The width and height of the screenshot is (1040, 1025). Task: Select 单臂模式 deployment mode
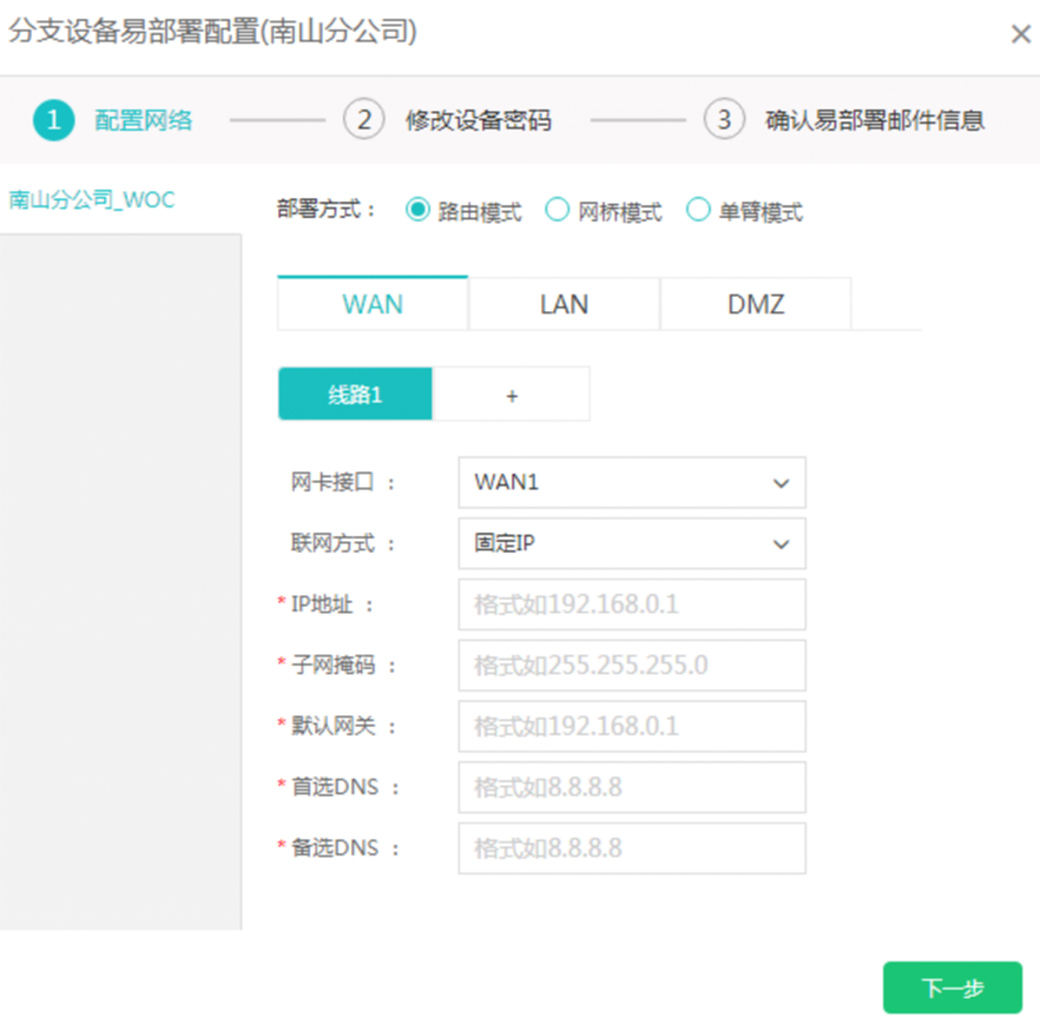tap(698, 211)
